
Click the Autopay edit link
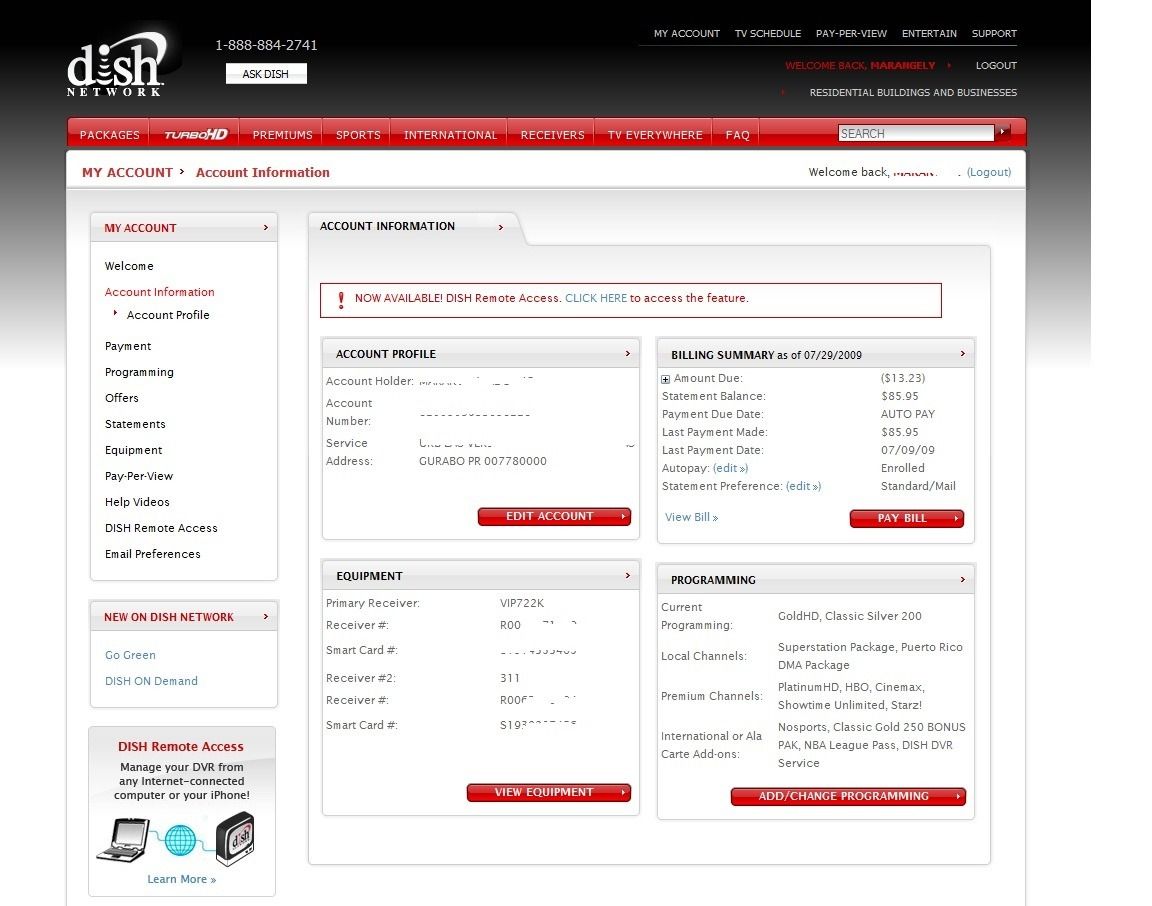(730, 468)
